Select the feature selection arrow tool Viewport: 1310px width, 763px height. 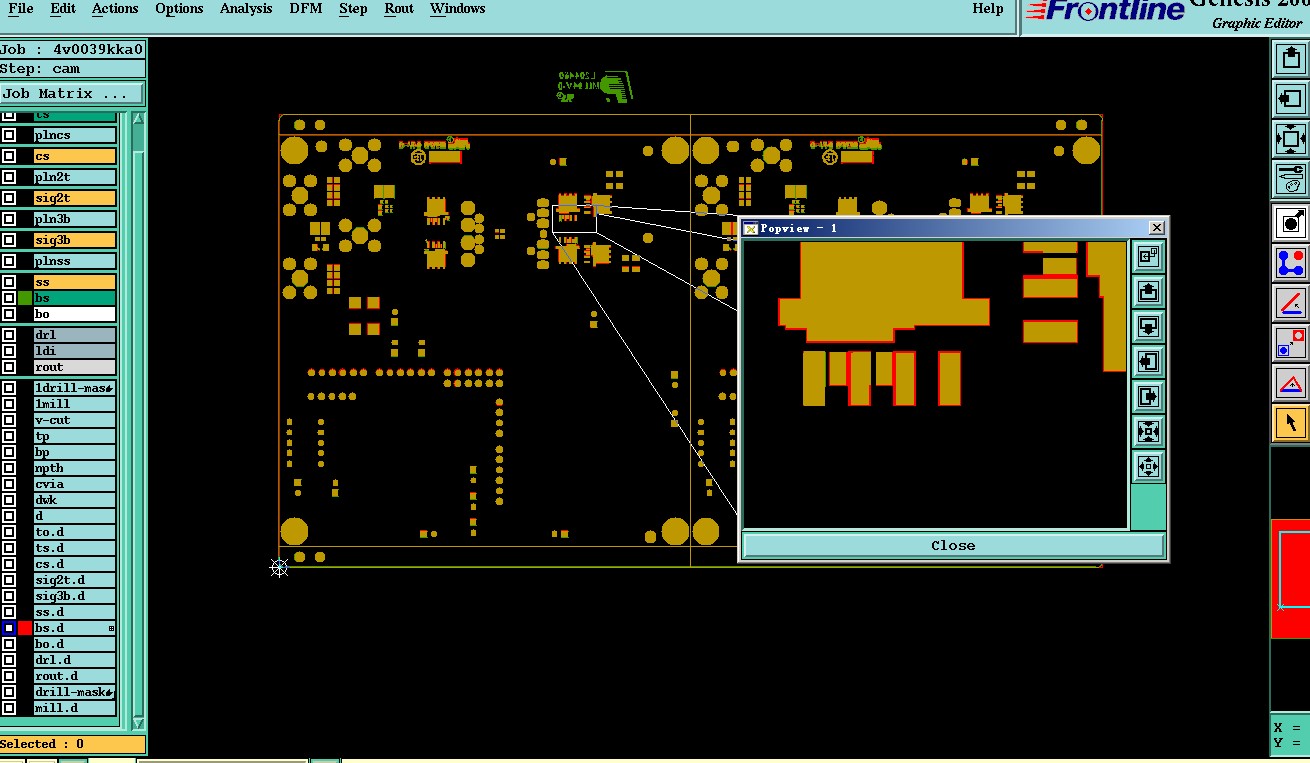(x=1290, y=422)
